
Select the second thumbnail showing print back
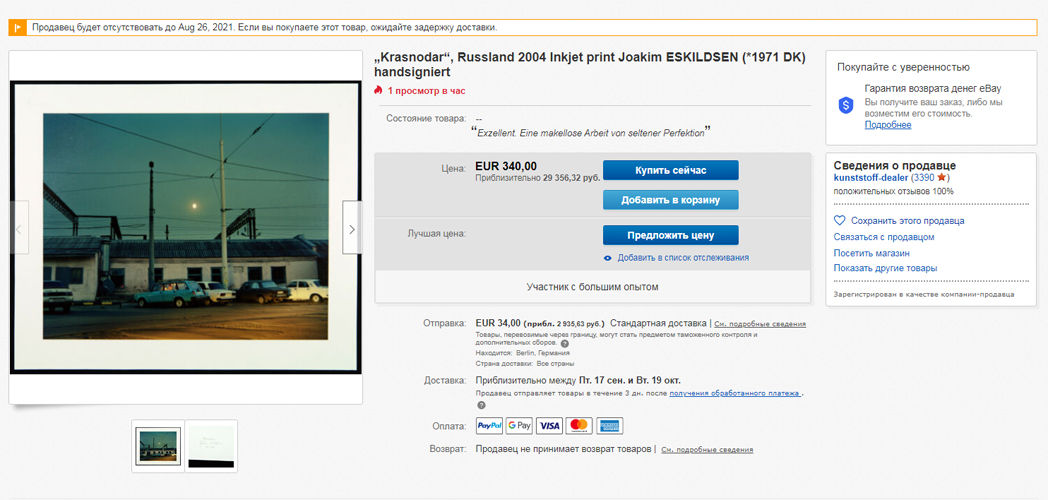(x=211, y=446)
